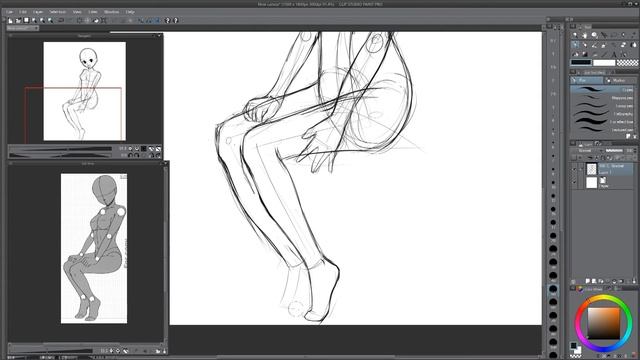Choose the dark main drawing color swatch
Screen dimensions: 640x360
pyautogui.click(x=581, y=62)
